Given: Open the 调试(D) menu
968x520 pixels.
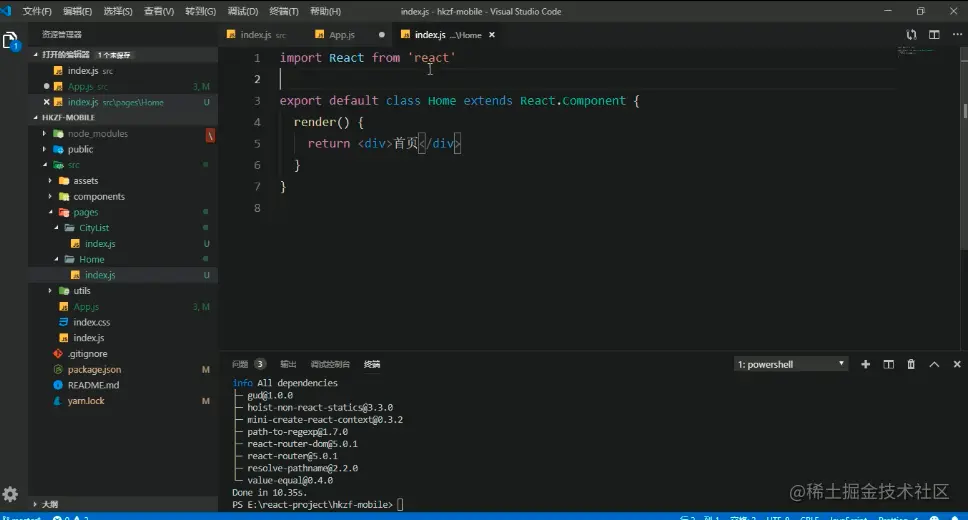Looking at the screenshot, I should tap(243, 11).
